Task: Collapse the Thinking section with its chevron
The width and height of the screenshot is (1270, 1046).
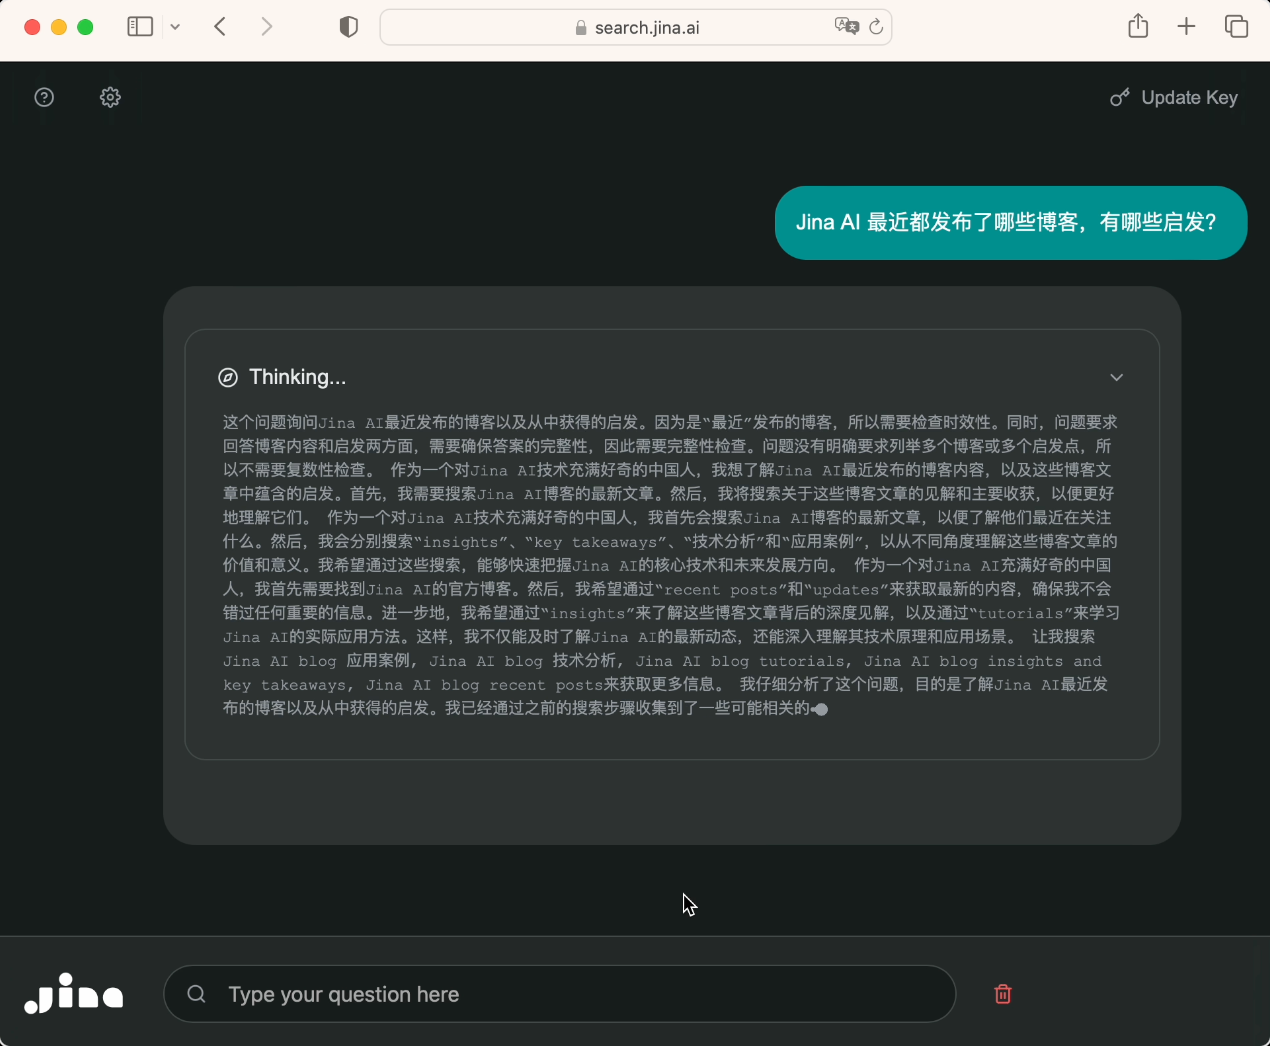Action: pyautogui.click(x=1116, y=377)
